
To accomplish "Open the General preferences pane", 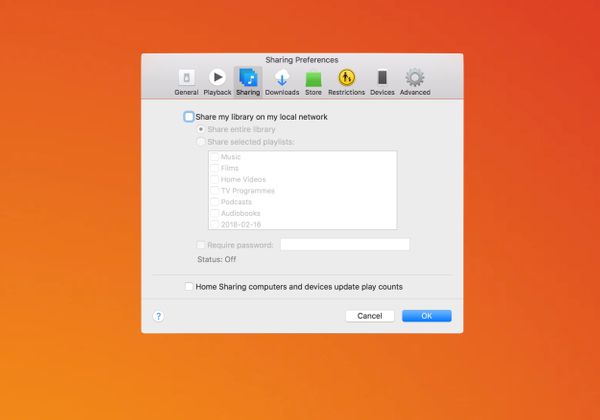I will 186,80.
